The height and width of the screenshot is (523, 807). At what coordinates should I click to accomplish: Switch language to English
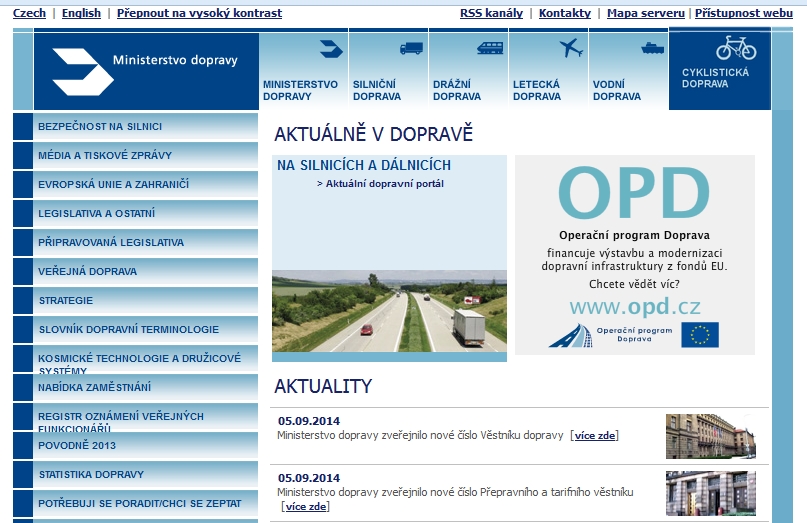81,13
